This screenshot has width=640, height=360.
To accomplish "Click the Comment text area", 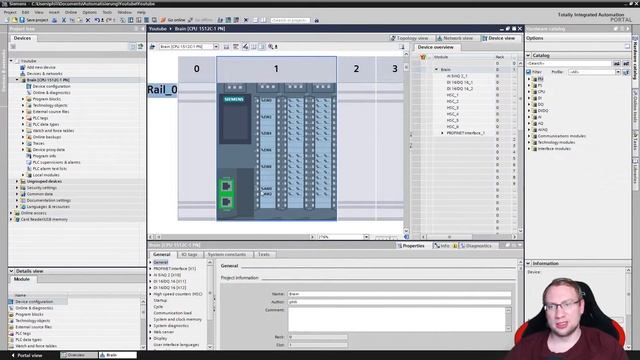I will point(397,319).
